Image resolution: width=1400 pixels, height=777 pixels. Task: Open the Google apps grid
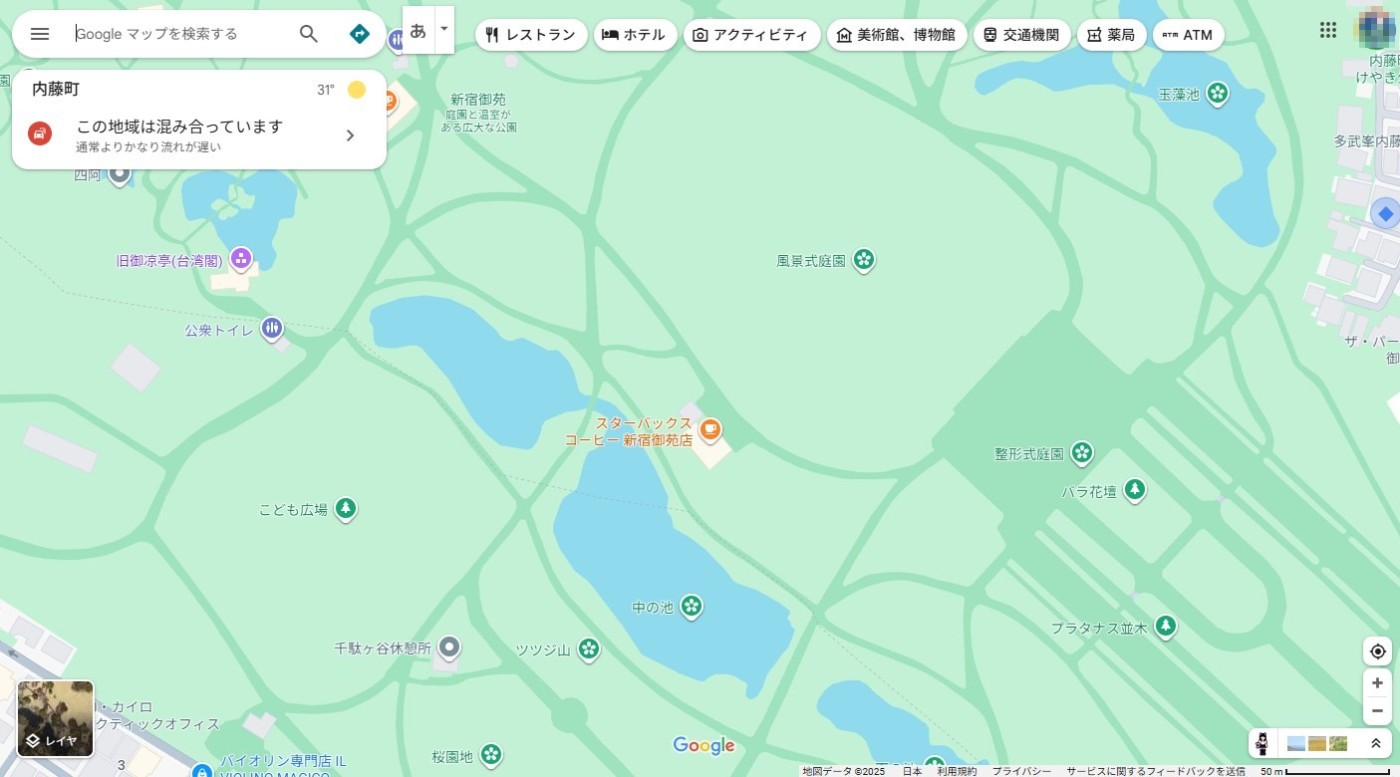(x=1328, y=30)
